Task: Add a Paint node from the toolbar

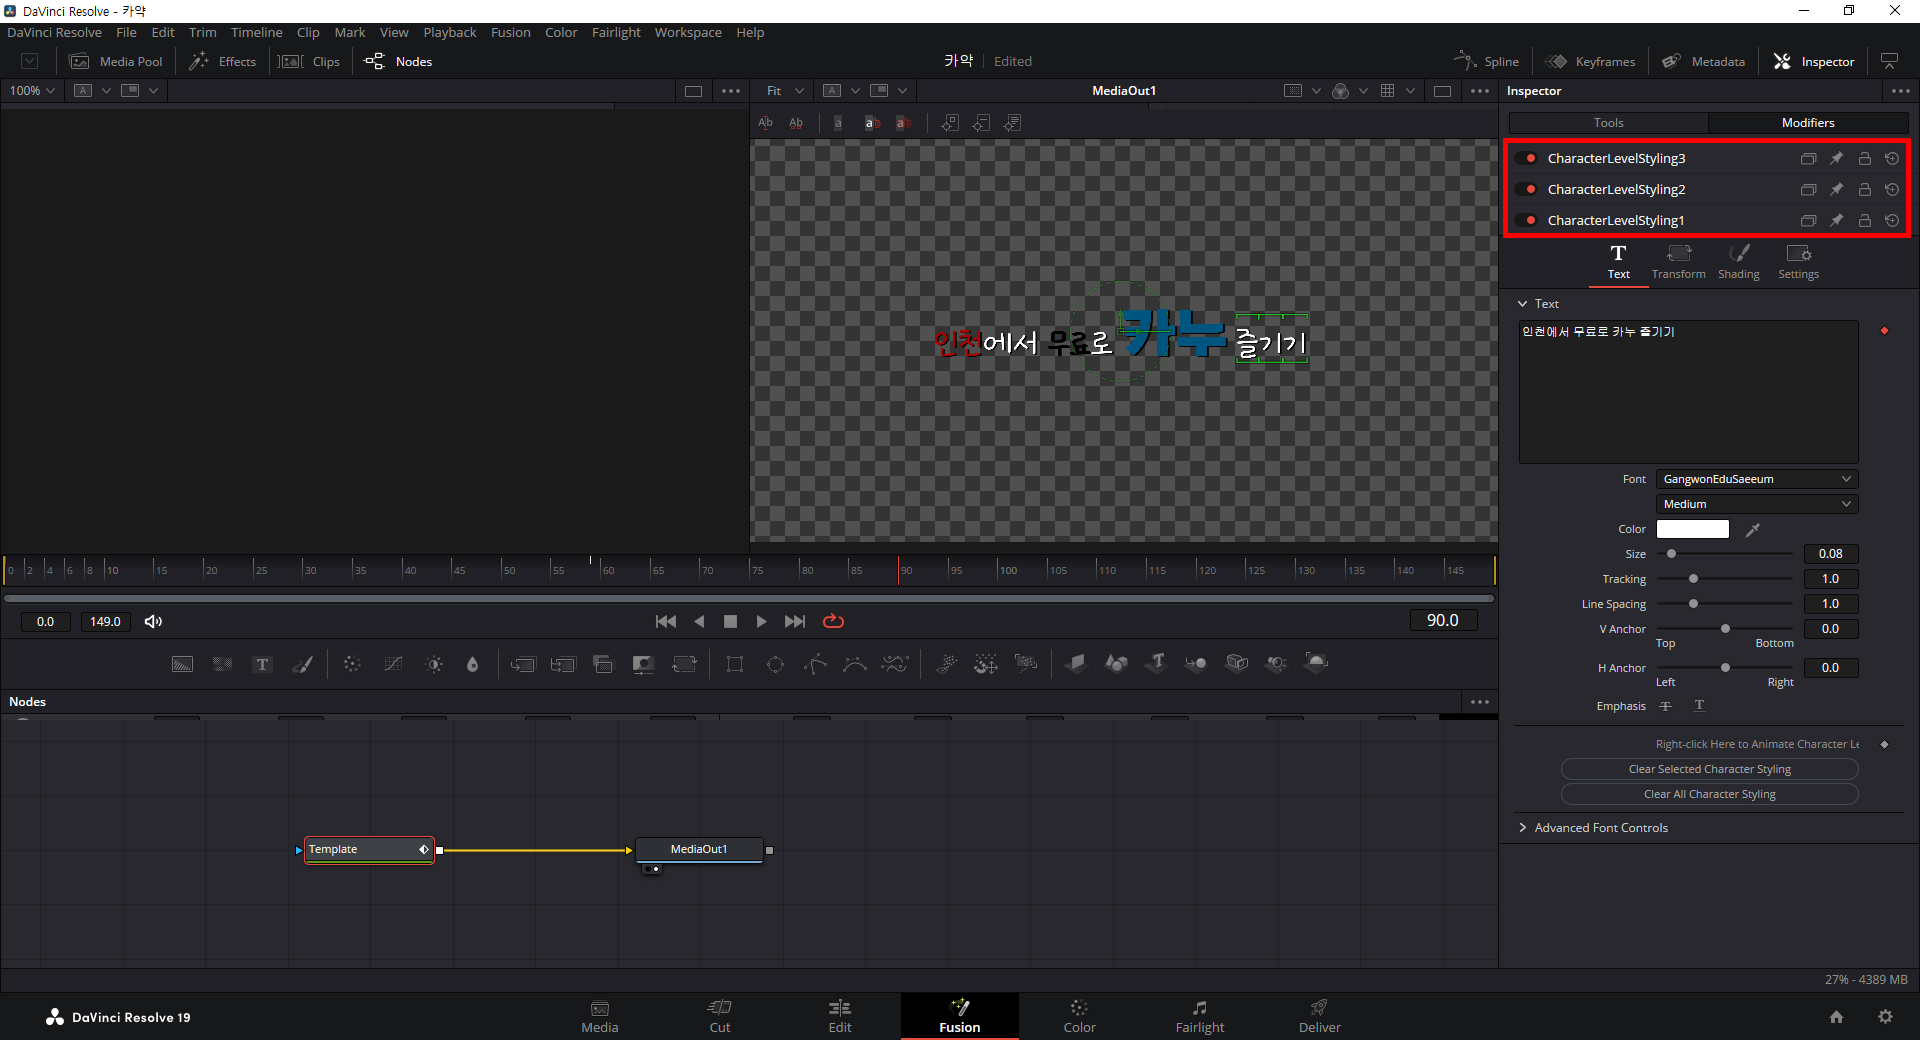Action: 302,664
